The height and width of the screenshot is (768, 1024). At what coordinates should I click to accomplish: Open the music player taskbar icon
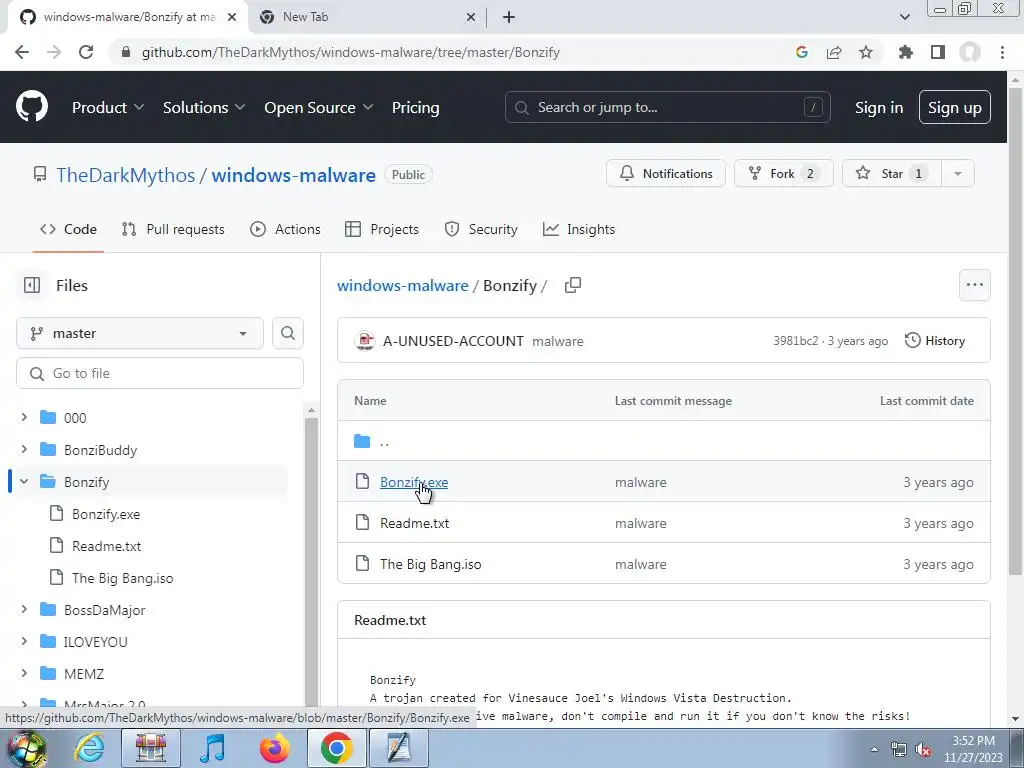(x=212, y=748)
